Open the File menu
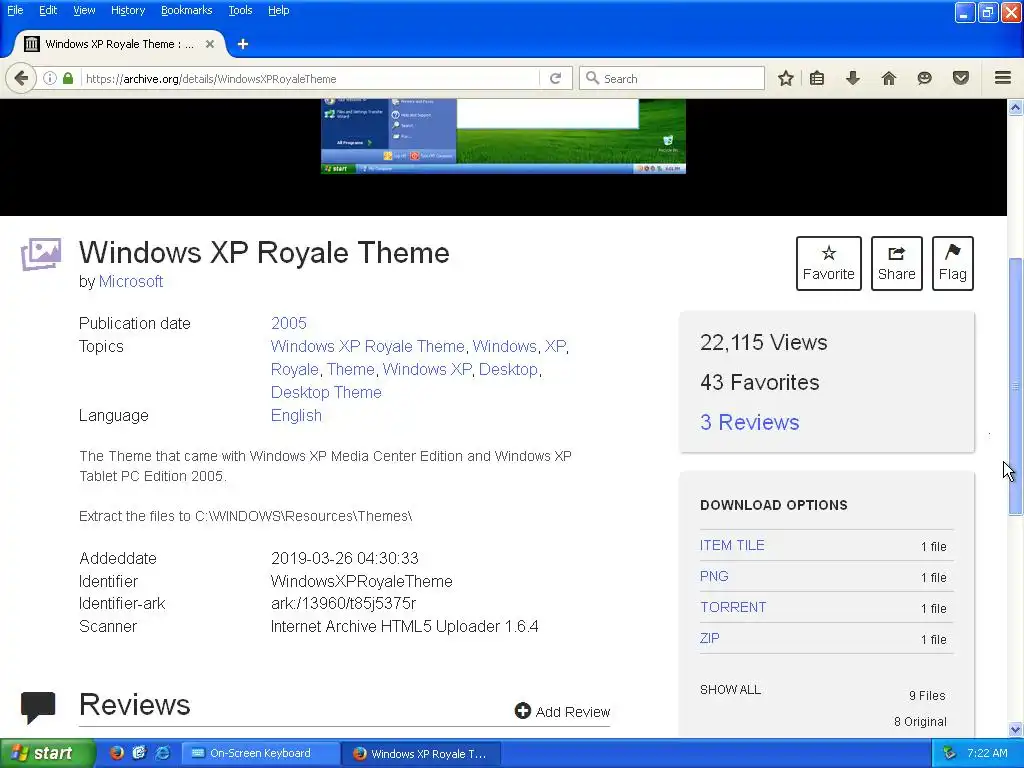Screen dimensions: 1024x768 click(x=15, y=10)
